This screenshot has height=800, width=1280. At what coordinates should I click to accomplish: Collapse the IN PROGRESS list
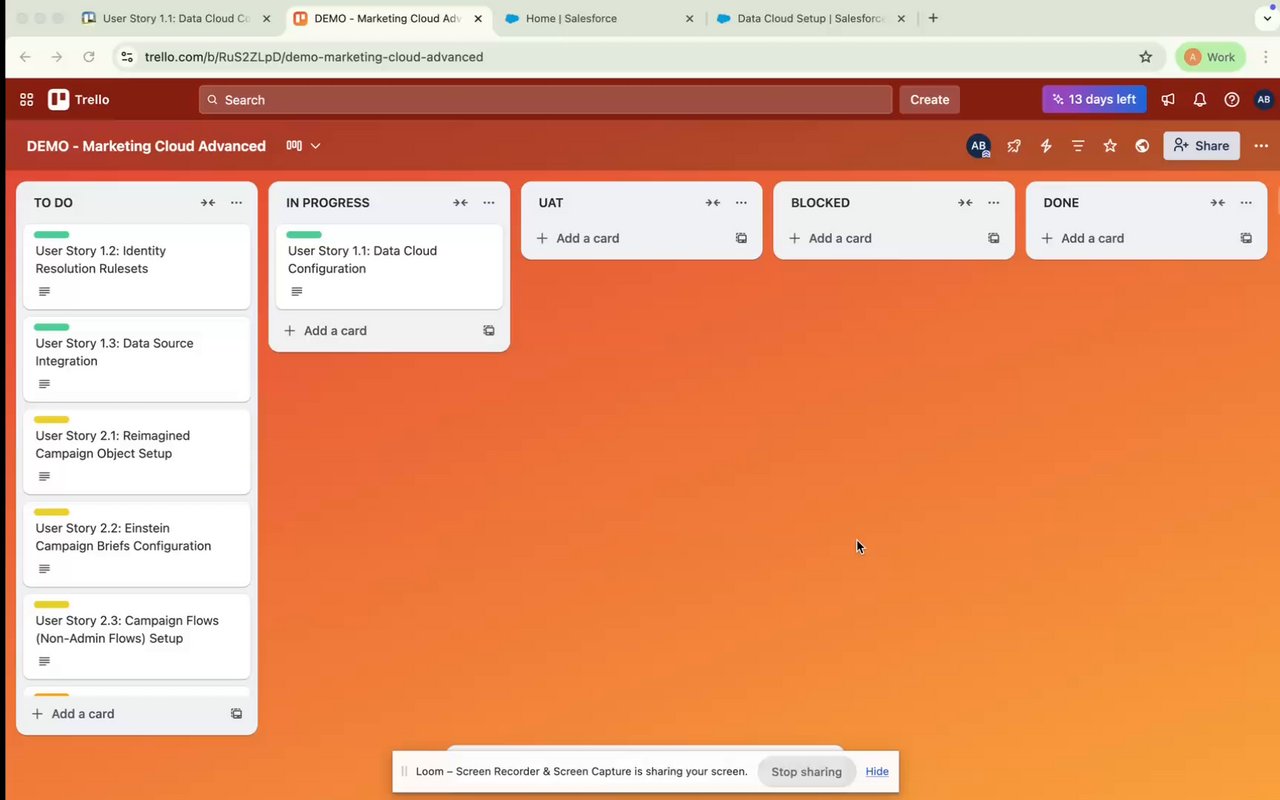coord(460,203)
